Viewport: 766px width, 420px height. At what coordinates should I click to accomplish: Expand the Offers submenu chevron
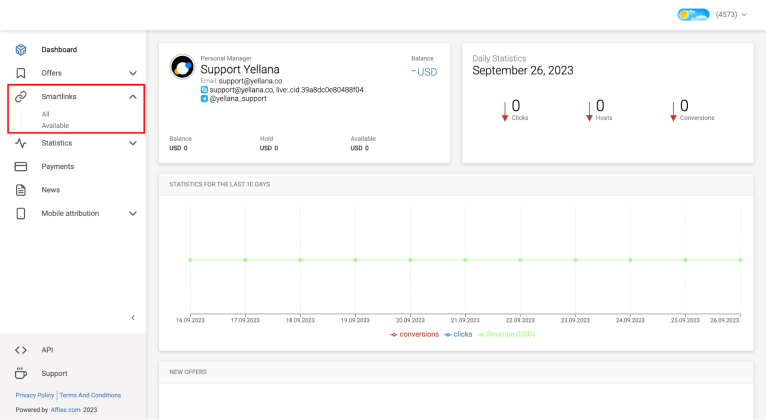click(x=133, y=73)
